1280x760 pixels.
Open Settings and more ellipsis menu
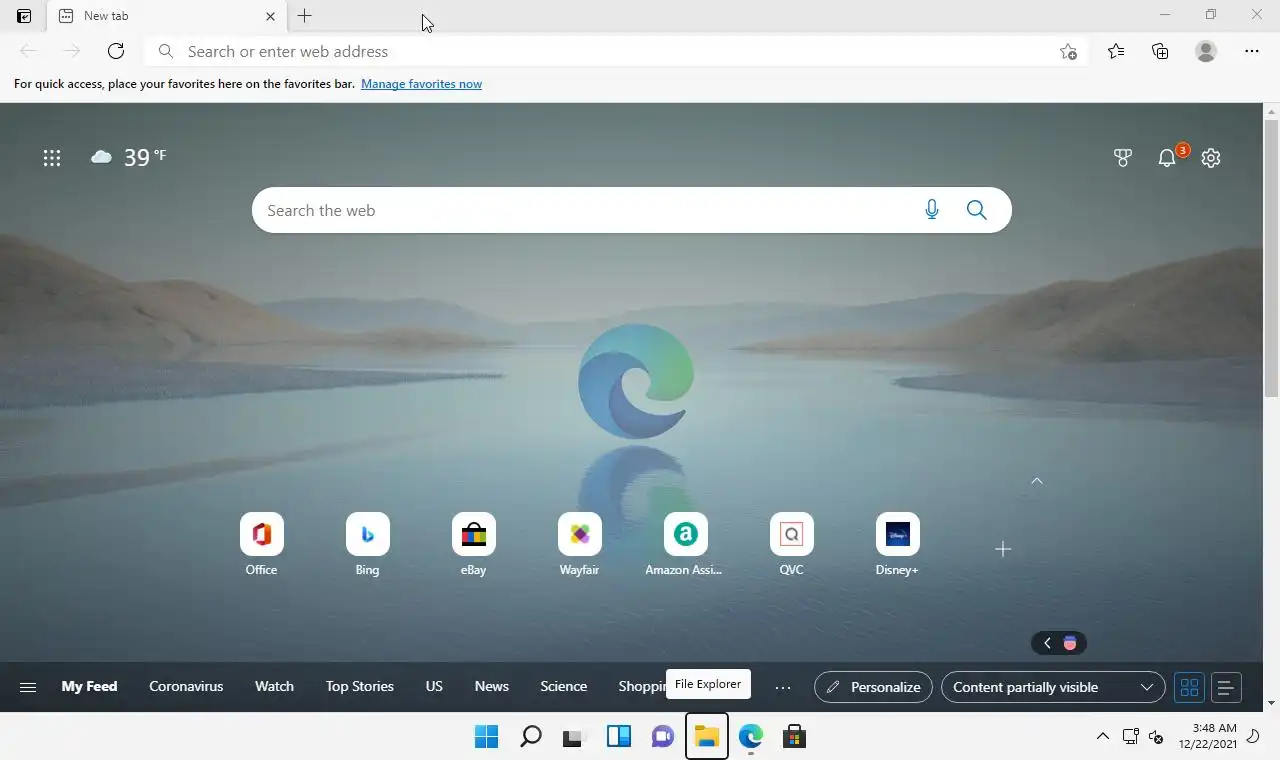pyautogui.click(x=1252, y=51)
